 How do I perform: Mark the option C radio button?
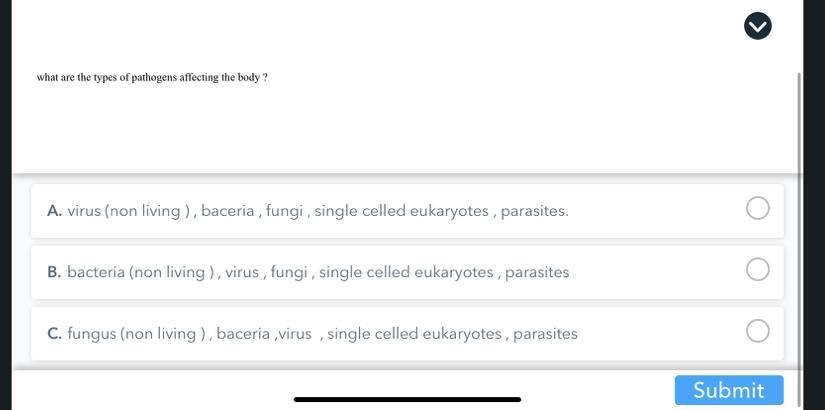[758, 331]
